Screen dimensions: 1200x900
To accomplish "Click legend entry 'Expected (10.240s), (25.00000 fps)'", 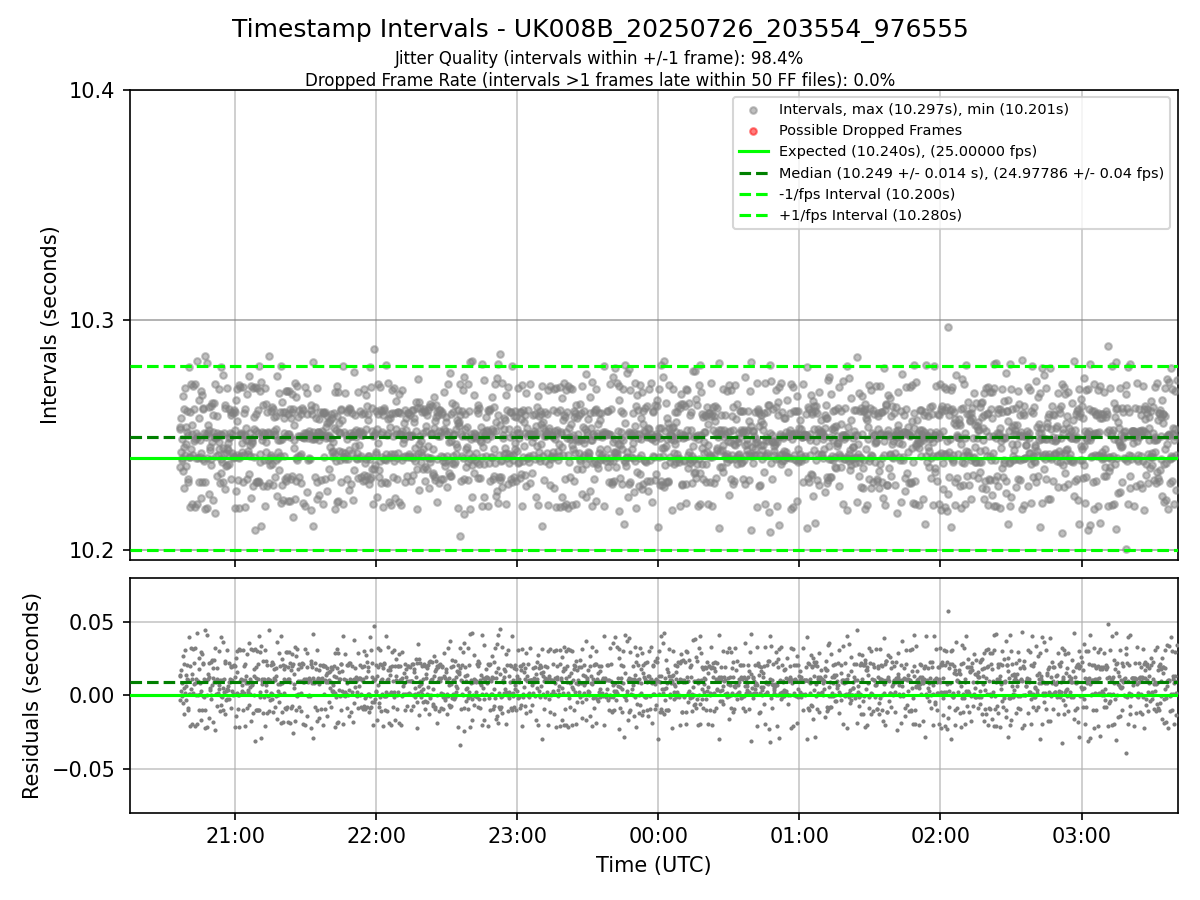I will (908, 151).
